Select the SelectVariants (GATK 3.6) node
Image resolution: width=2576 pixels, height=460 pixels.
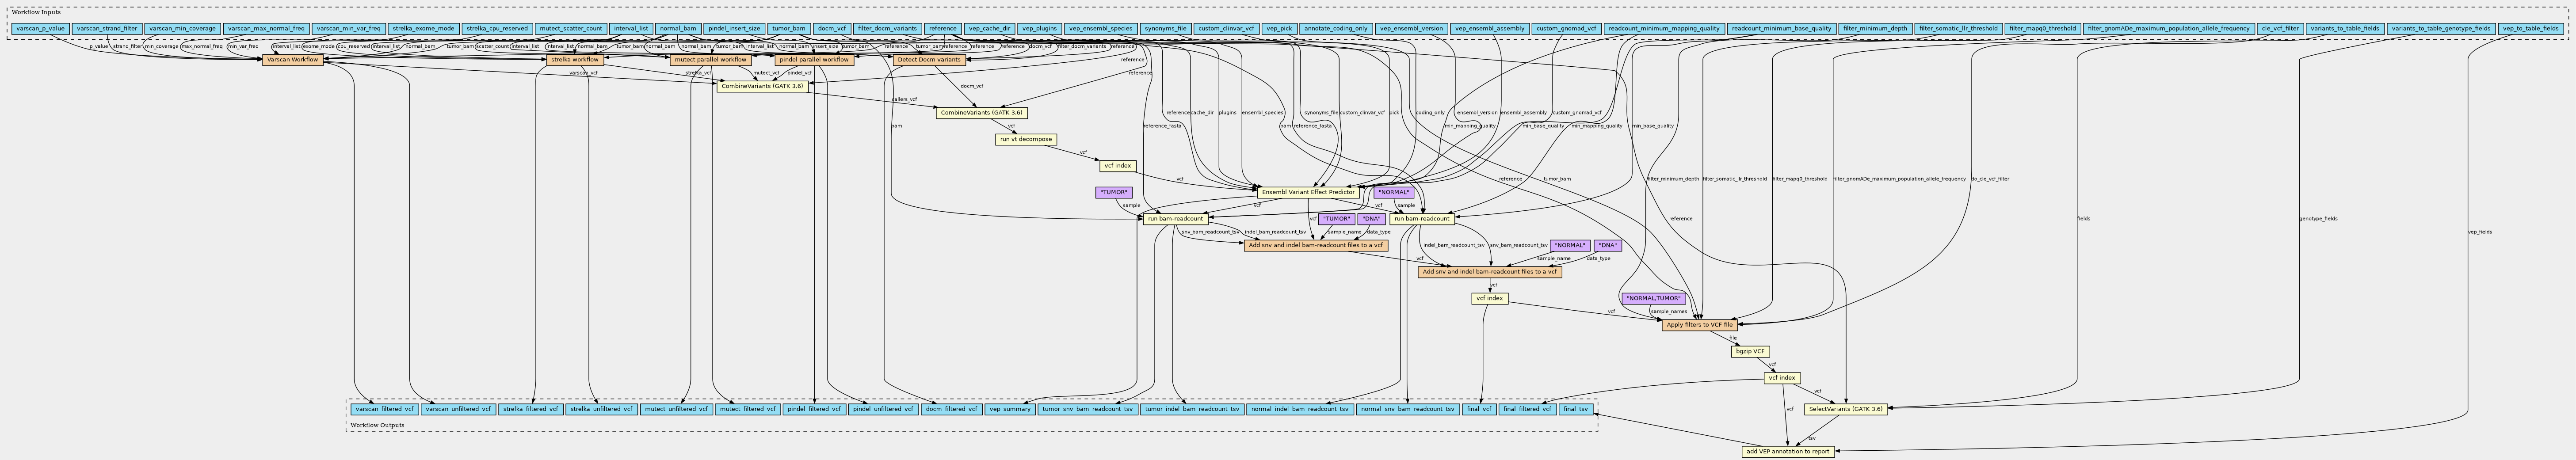tap(1847, 409)
